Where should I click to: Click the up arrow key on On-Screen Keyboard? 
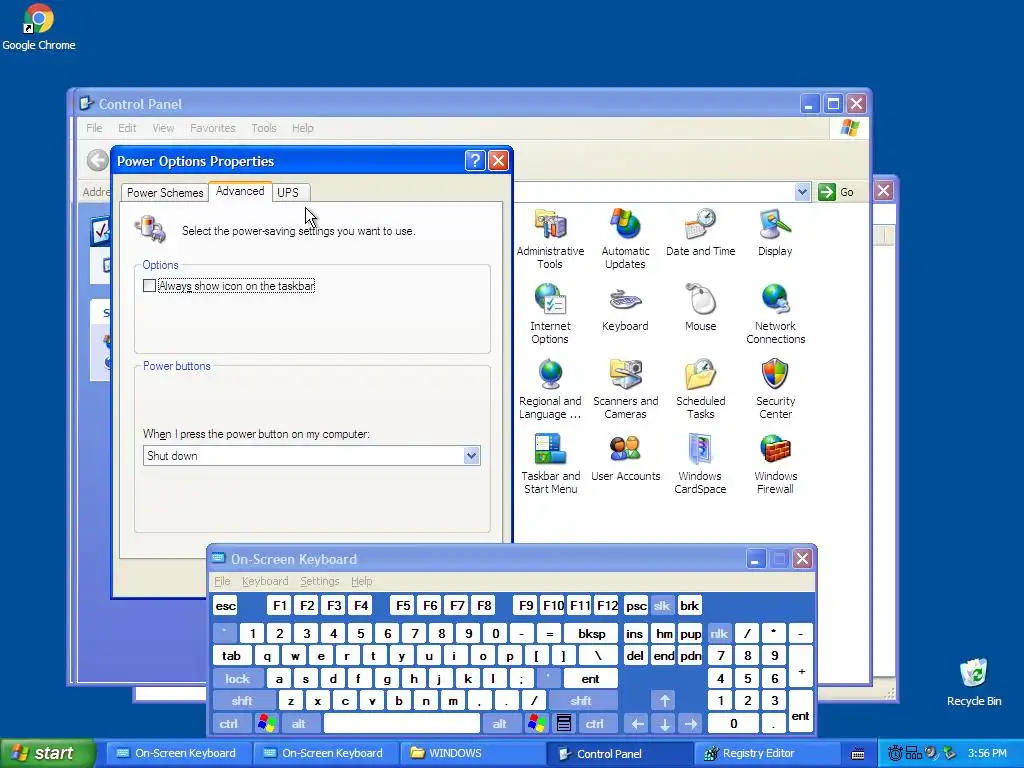664,701
